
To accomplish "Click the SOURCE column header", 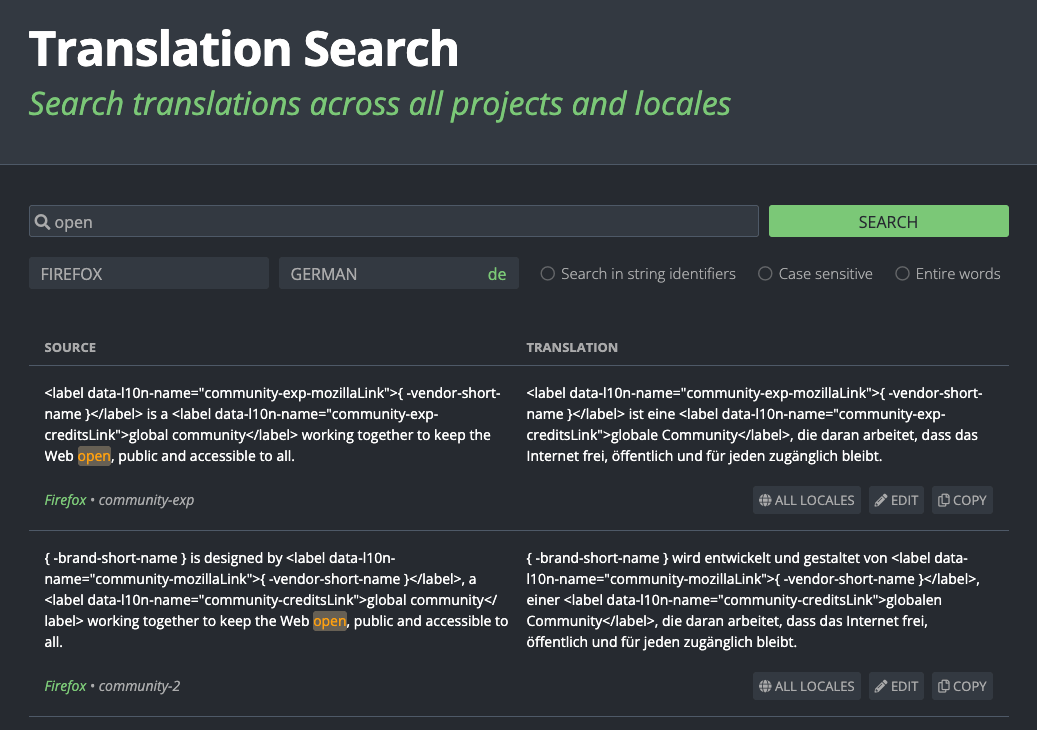I will click(x=70, y=347).
